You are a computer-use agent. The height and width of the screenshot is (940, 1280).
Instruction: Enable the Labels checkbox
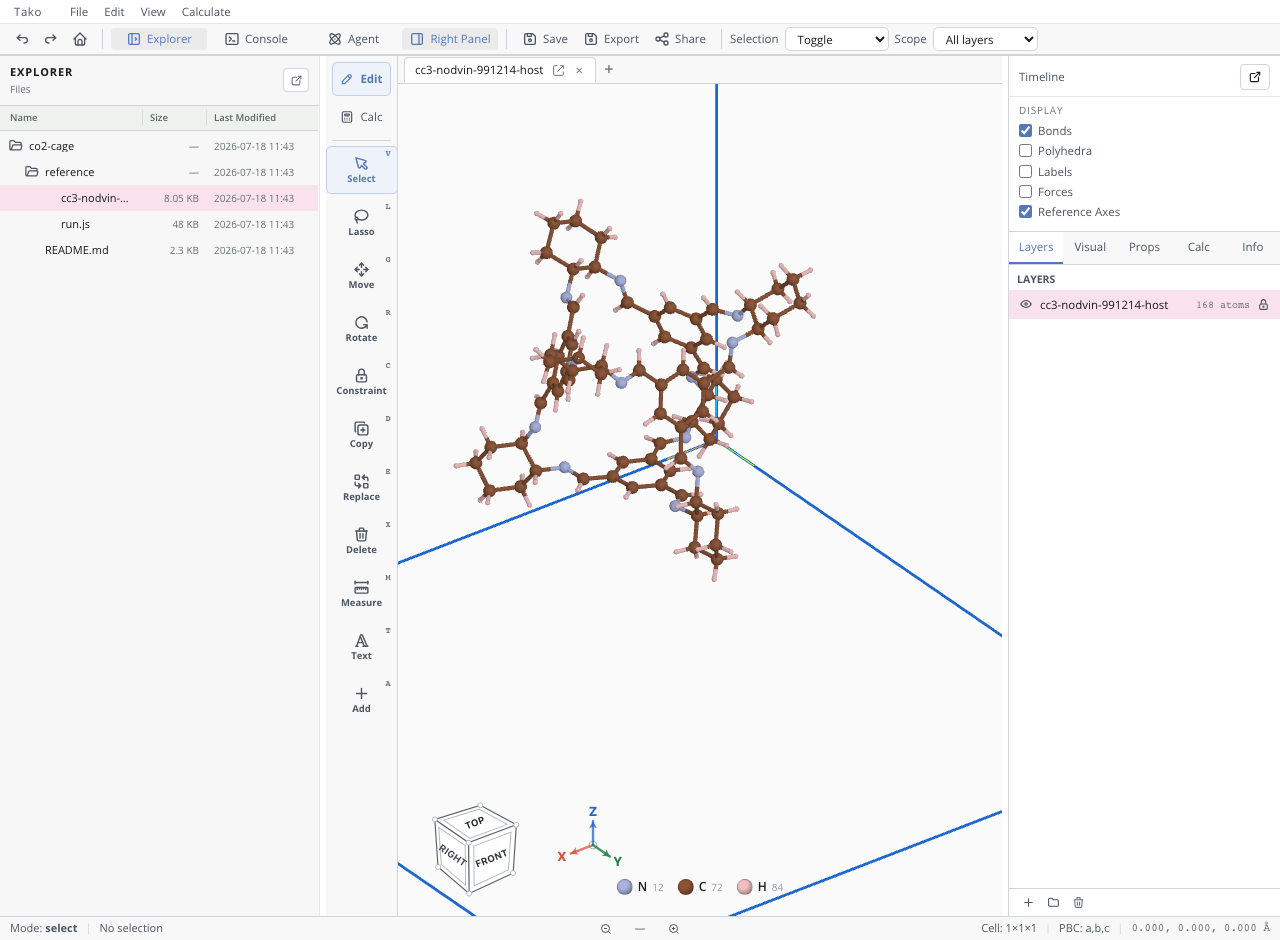pos(1025,172)
